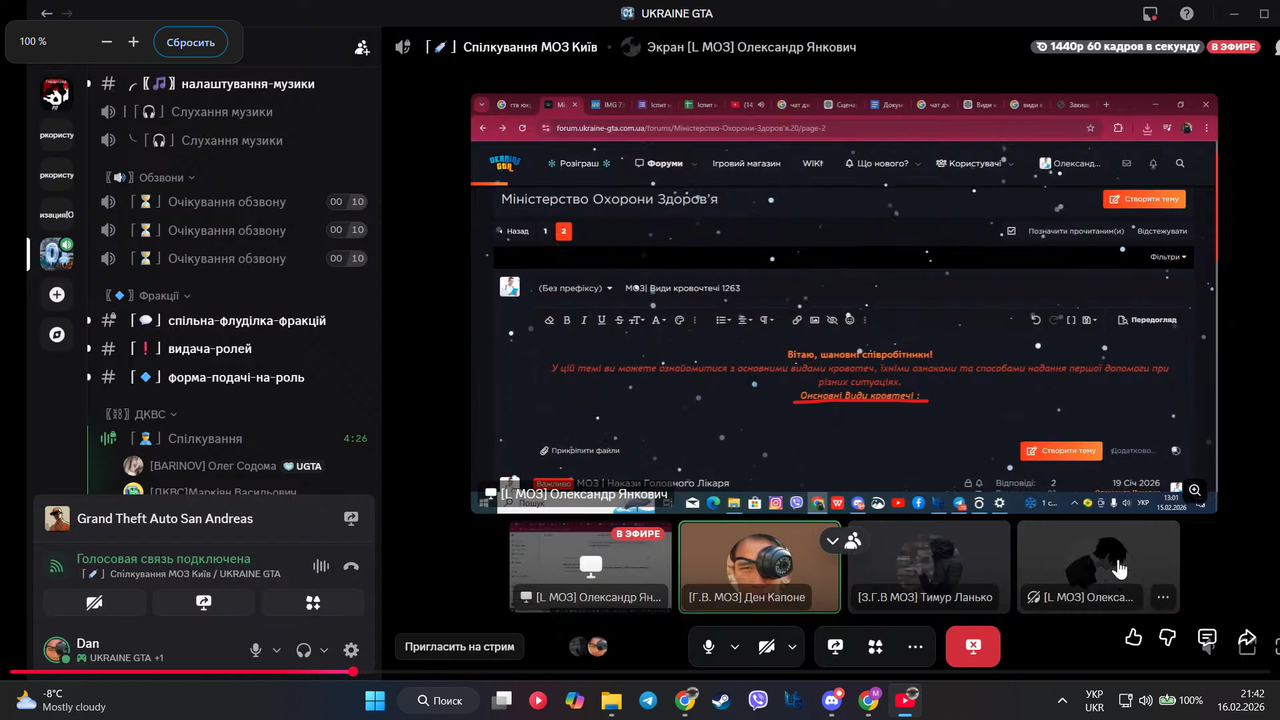Image resolution: width=1280 pixels, height=720 pixels.
Task: Open the Фільтри dropdown in the streamed forum
Action: [x=1168, y=257]
